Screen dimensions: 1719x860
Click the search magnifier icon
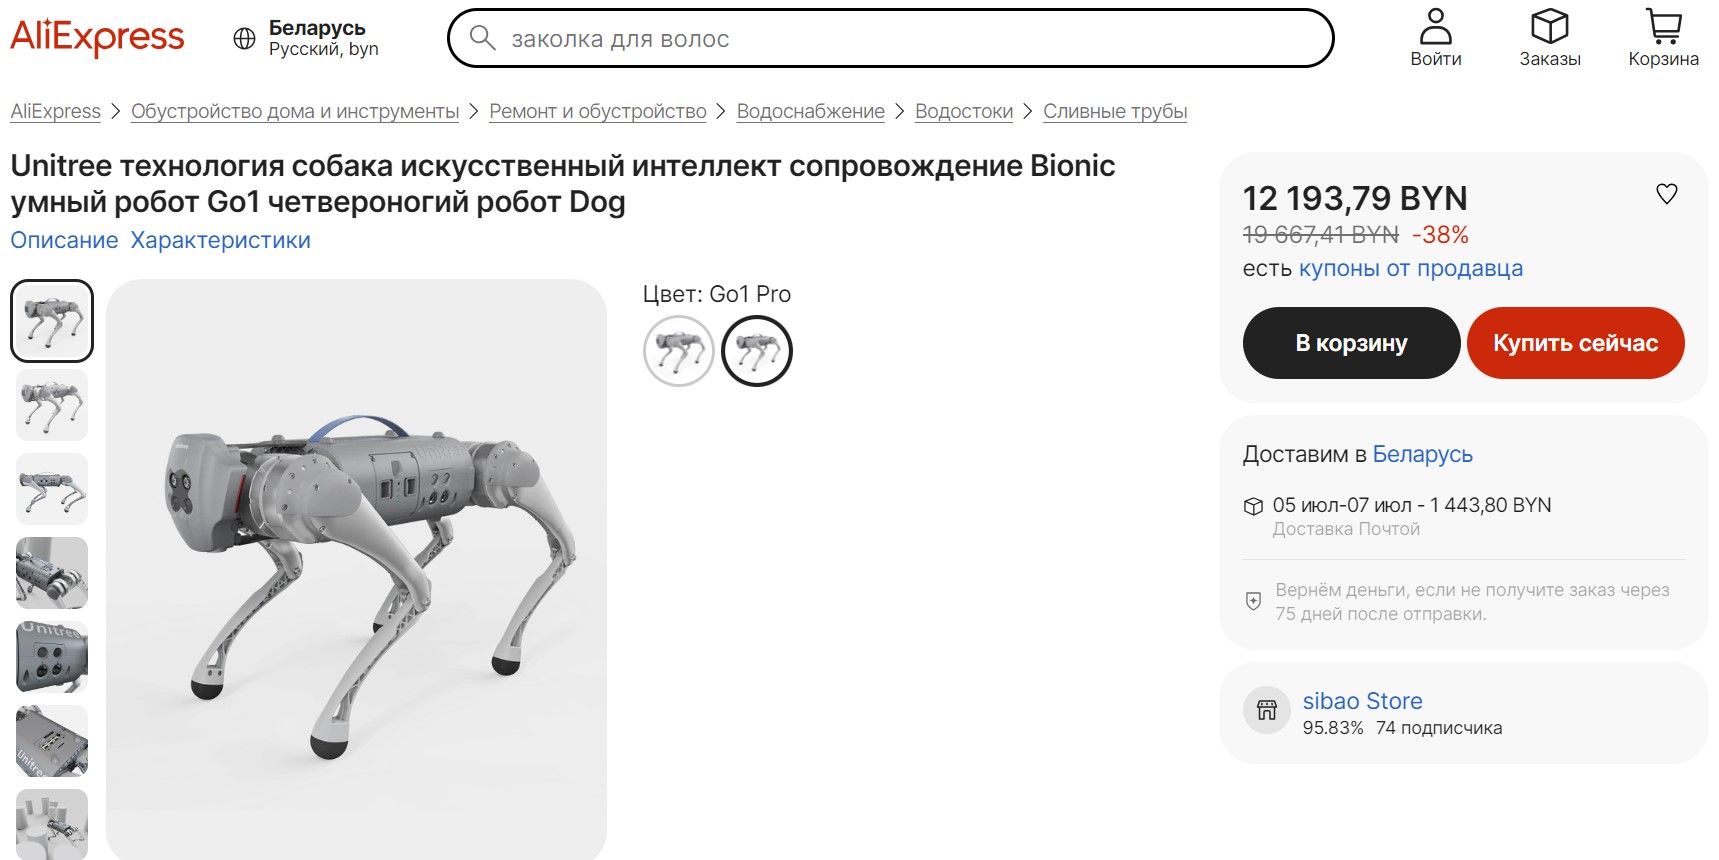click(x=482, y=39)
